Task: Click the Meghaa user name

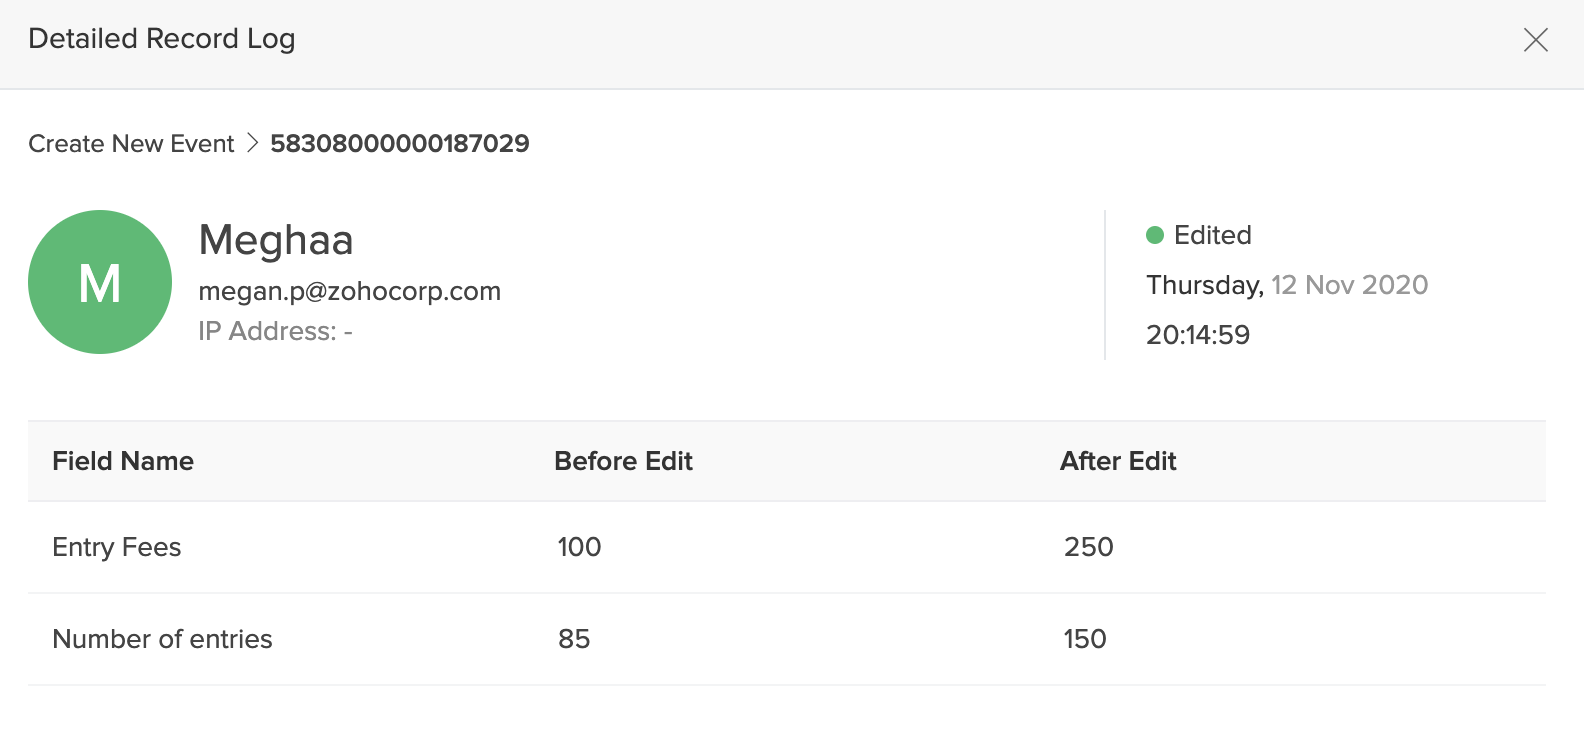Action: (x=276, y=240)
